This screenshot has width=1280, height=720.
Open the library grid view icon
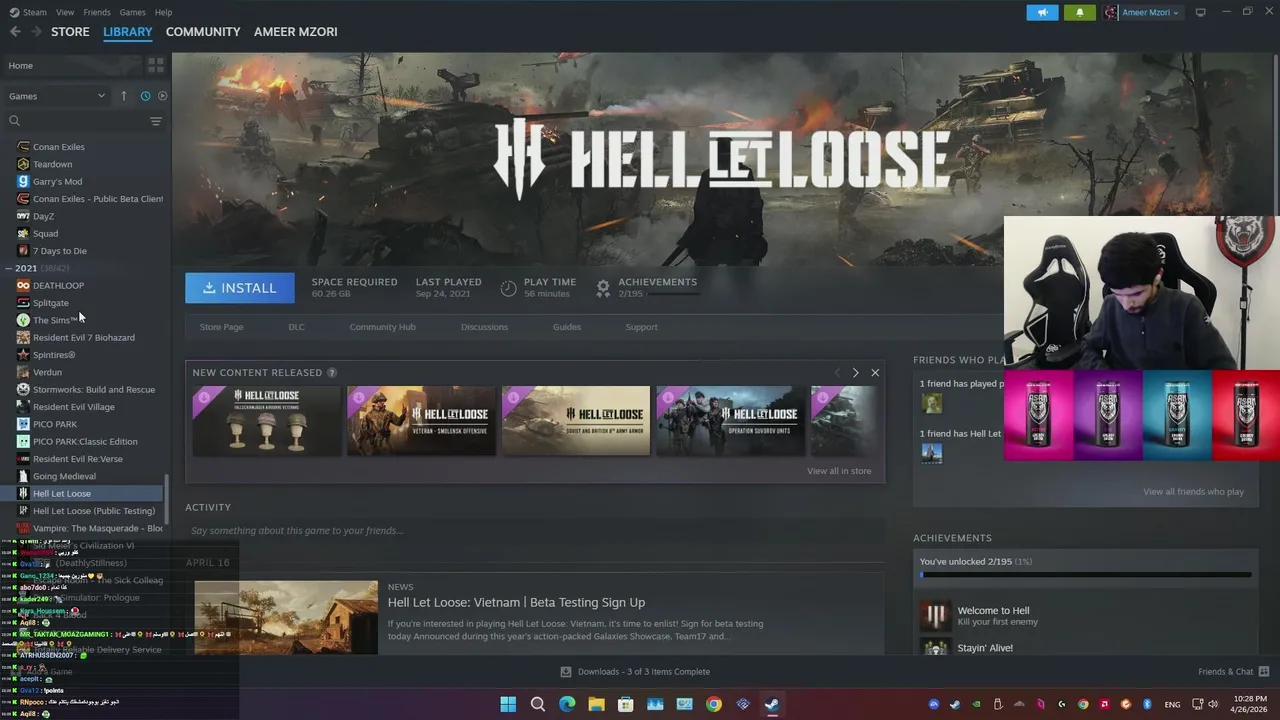point(155,65)
